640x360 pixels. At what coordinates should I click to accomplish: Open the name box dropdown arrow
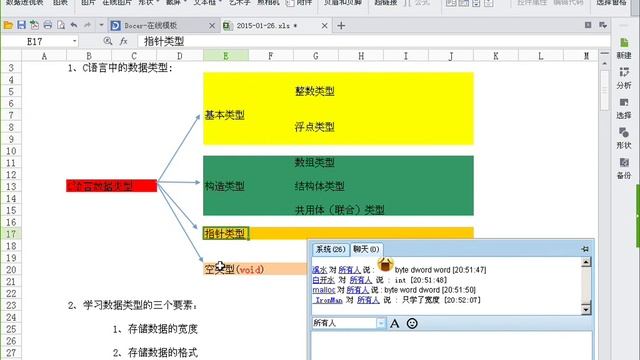(74, 41)
